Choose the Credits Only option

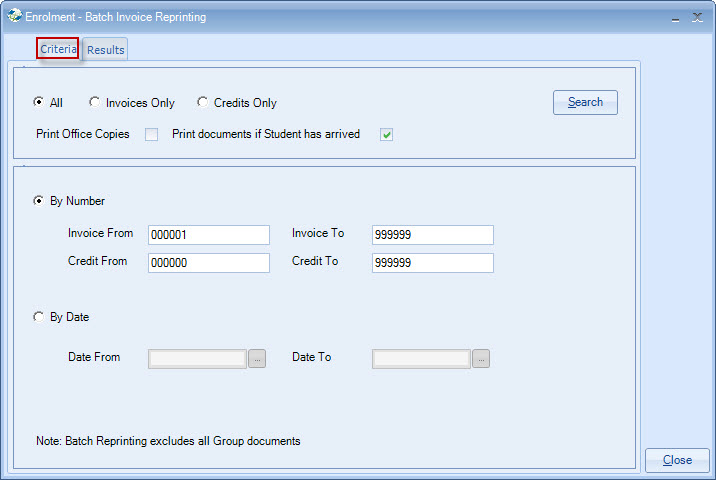(x=202, y=102)
